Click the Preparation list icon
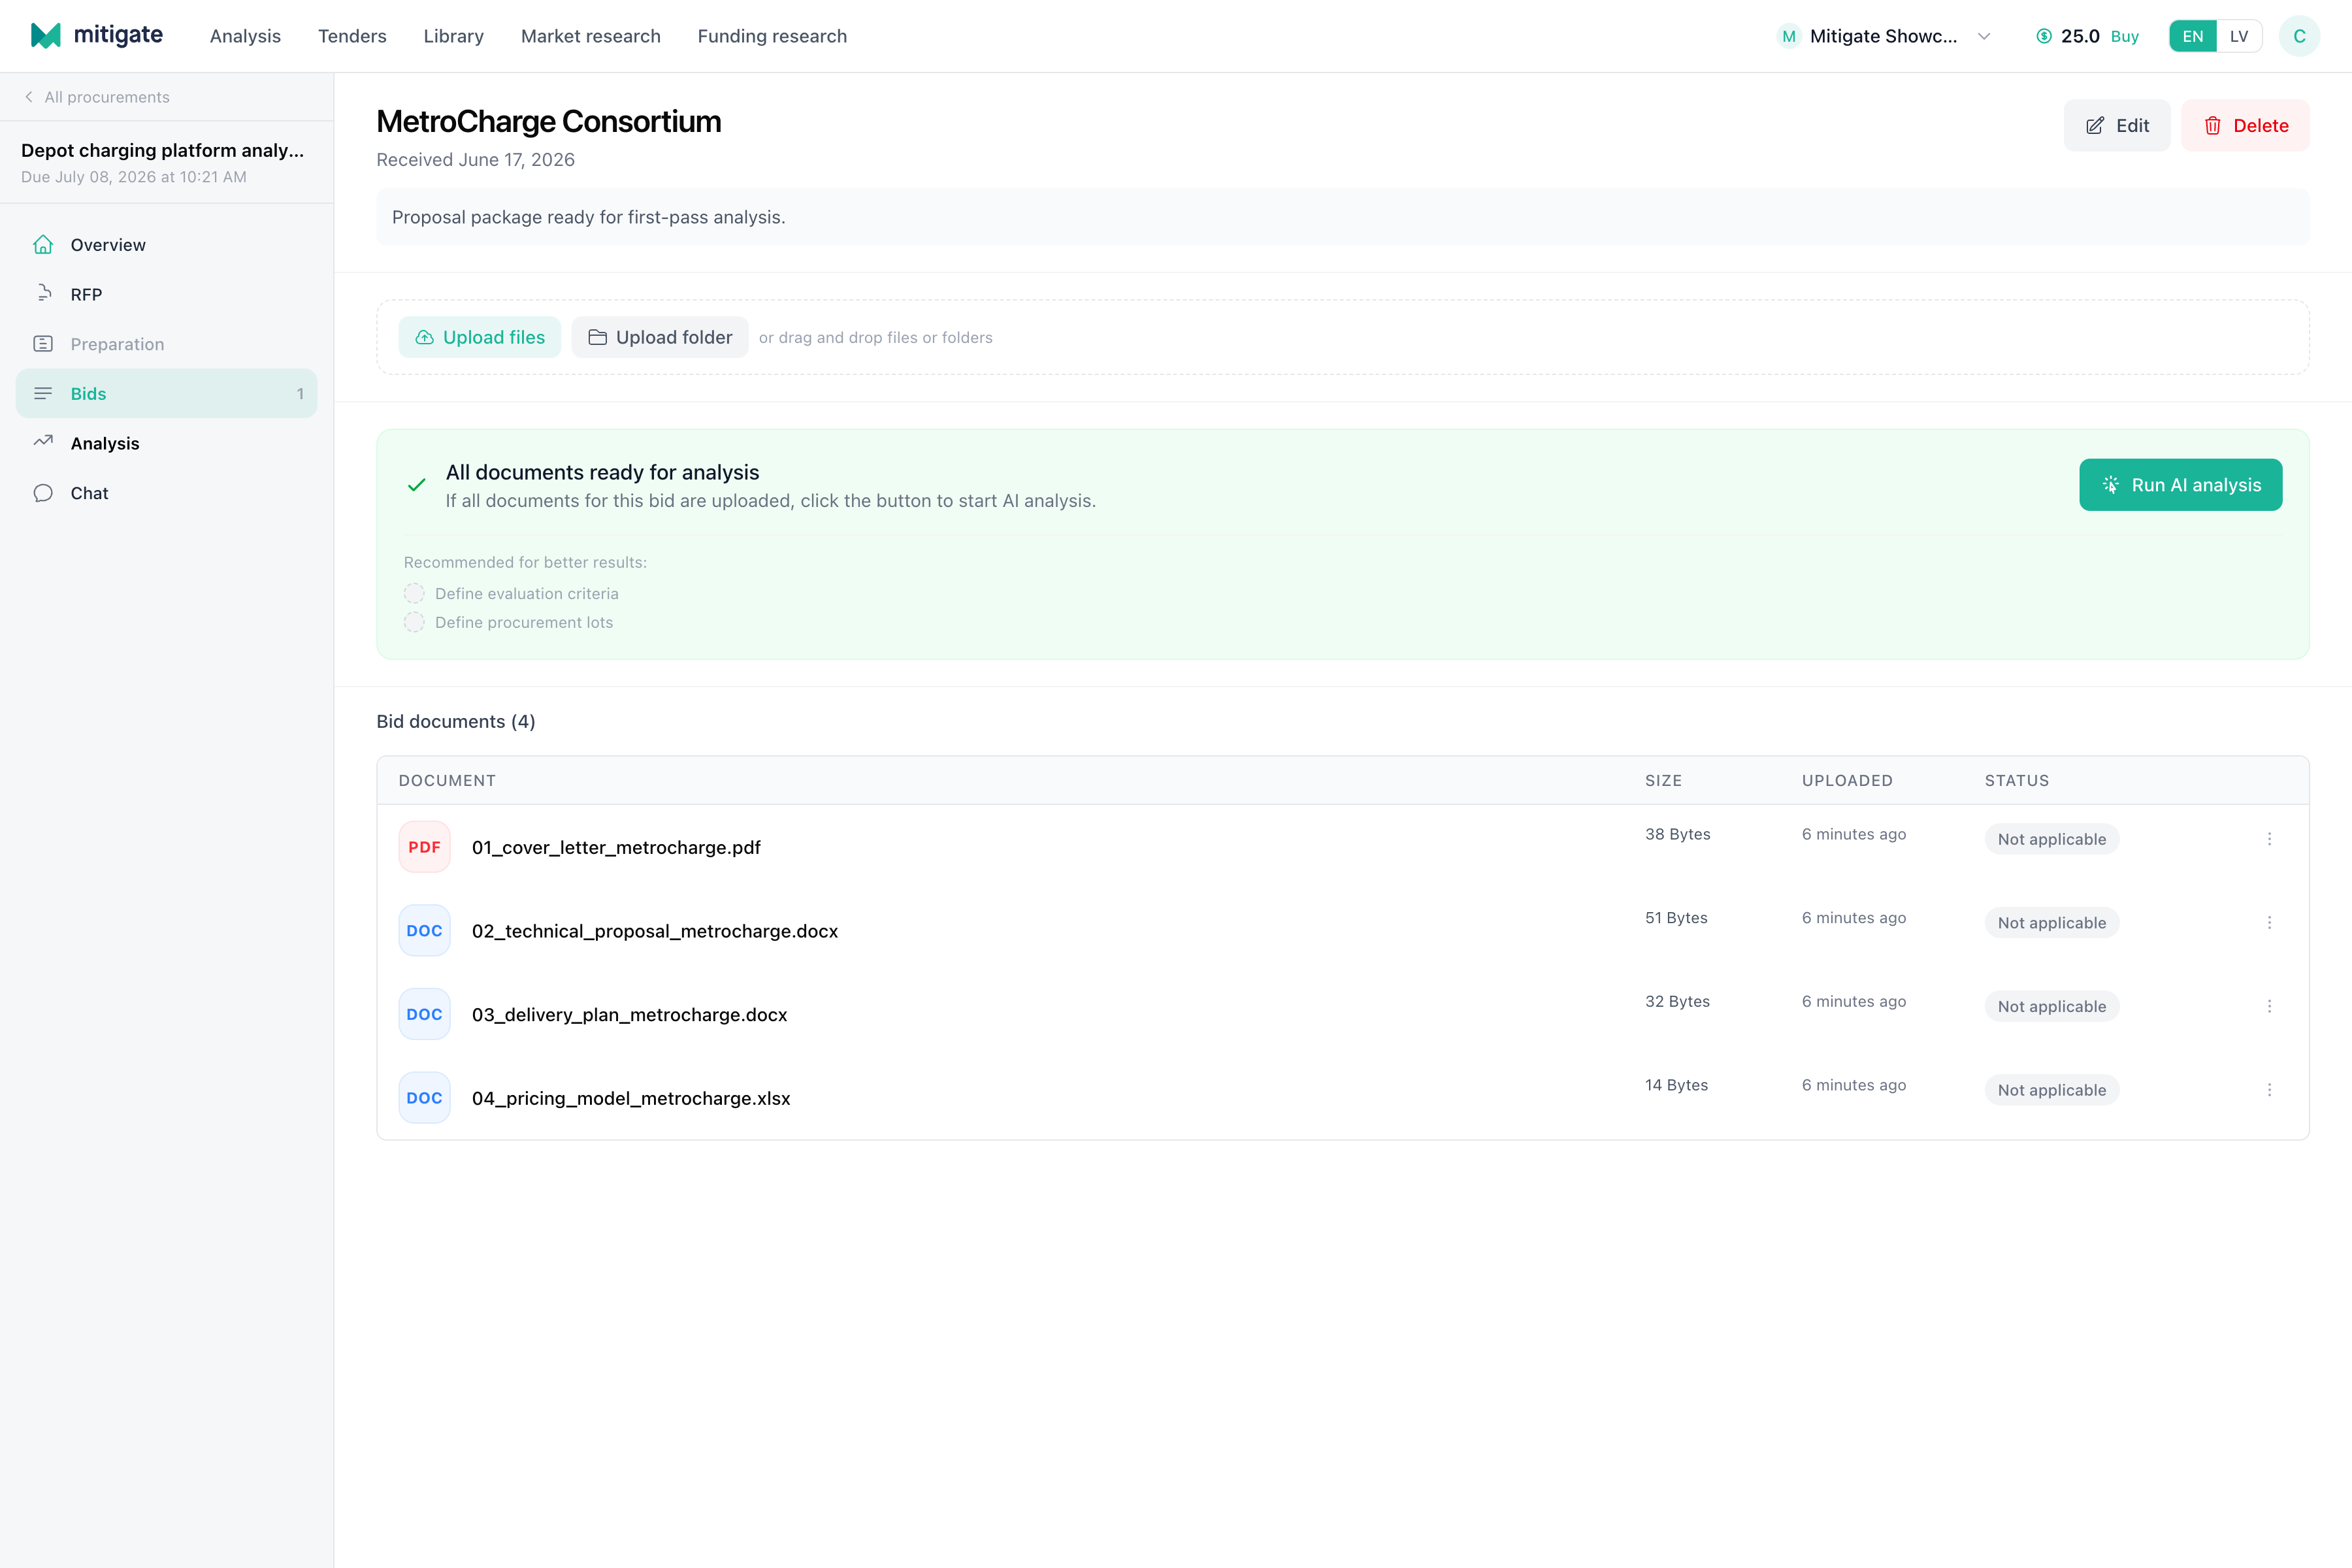Image resolution: width=2352 pixels, height=1568 pixels. click(43, 344)
